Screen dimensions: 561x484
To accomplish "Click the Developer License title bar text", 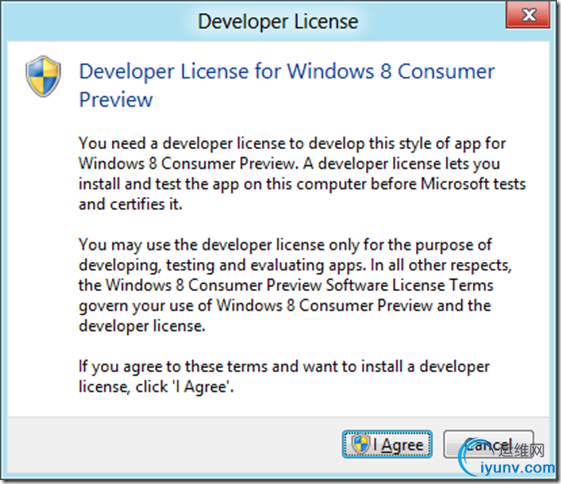I will point(278,21).
